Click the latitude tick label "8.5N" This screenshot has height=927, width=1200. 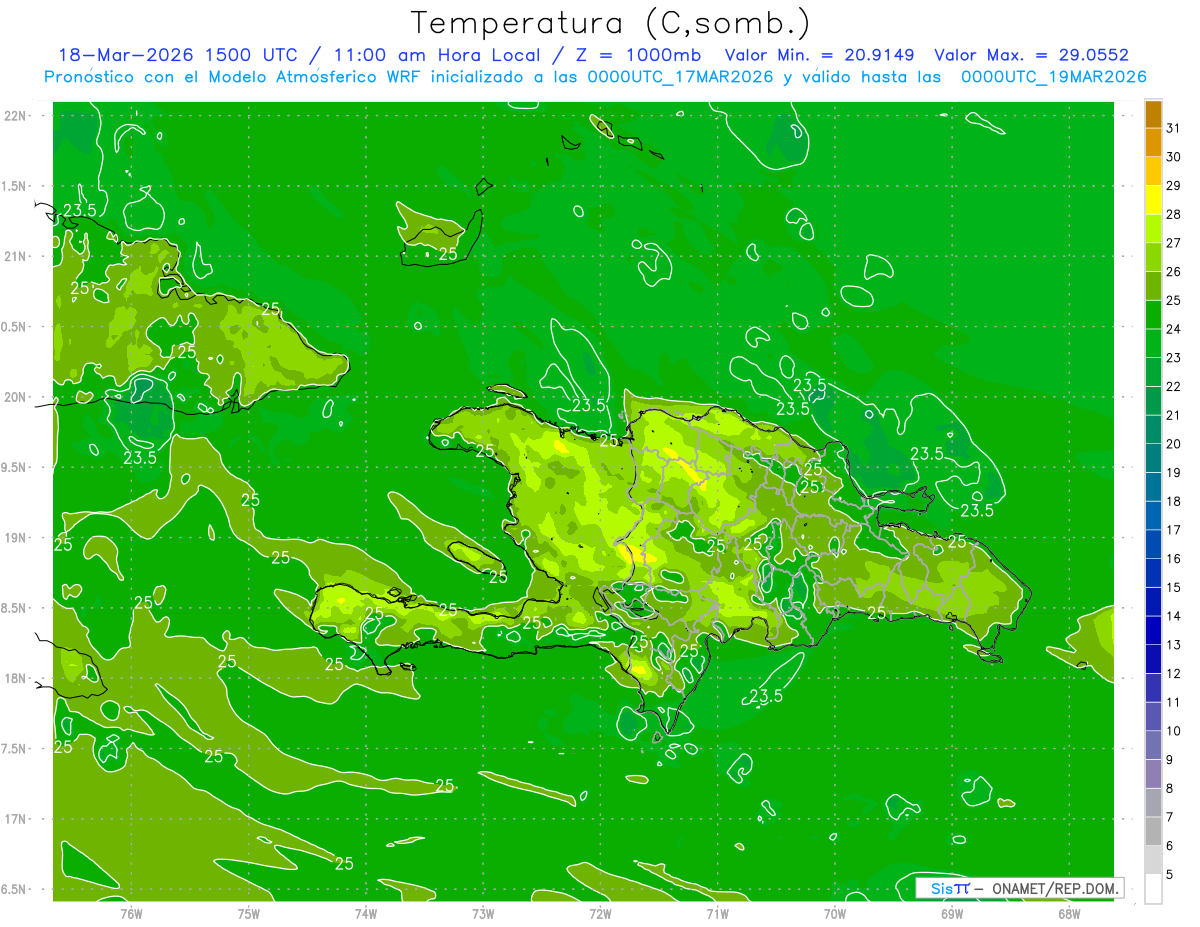(x=15, y=608)
